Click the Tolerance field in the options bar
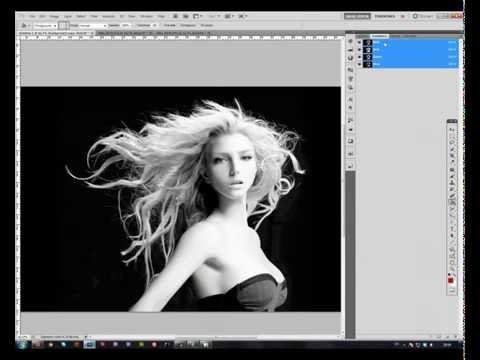Viewport: 480px width, 360px height. (x=154, y=25)
